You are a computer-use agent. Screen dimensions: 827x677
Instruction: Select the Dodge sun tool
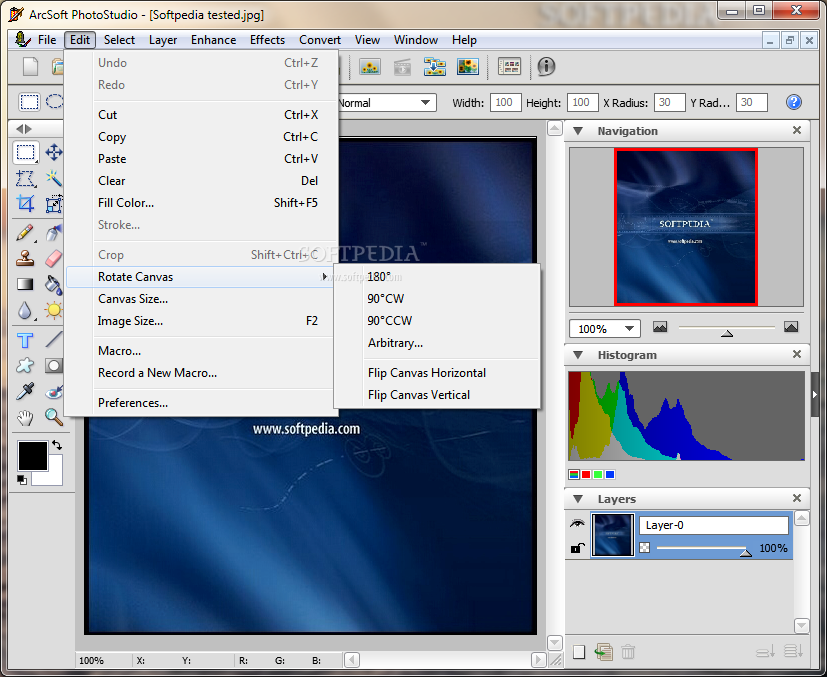click(54, 310)
